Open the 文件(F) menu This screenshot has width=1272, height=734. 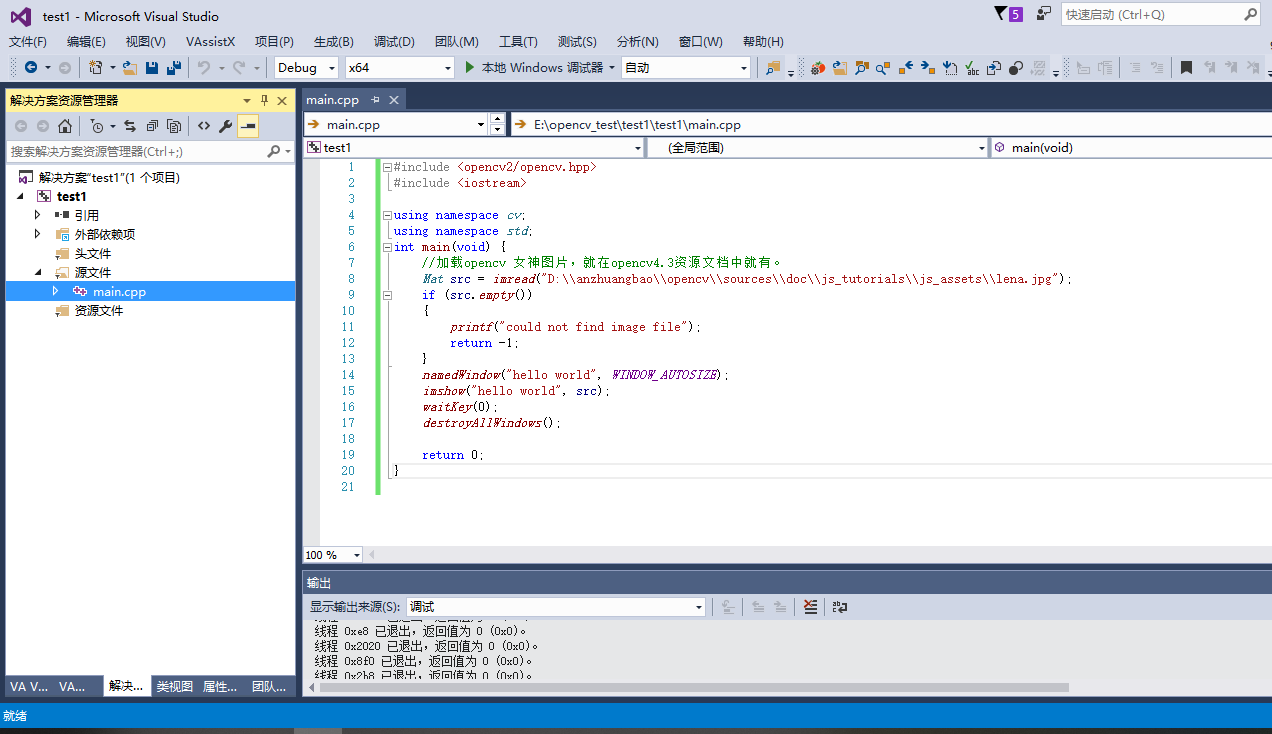(28, 41)
